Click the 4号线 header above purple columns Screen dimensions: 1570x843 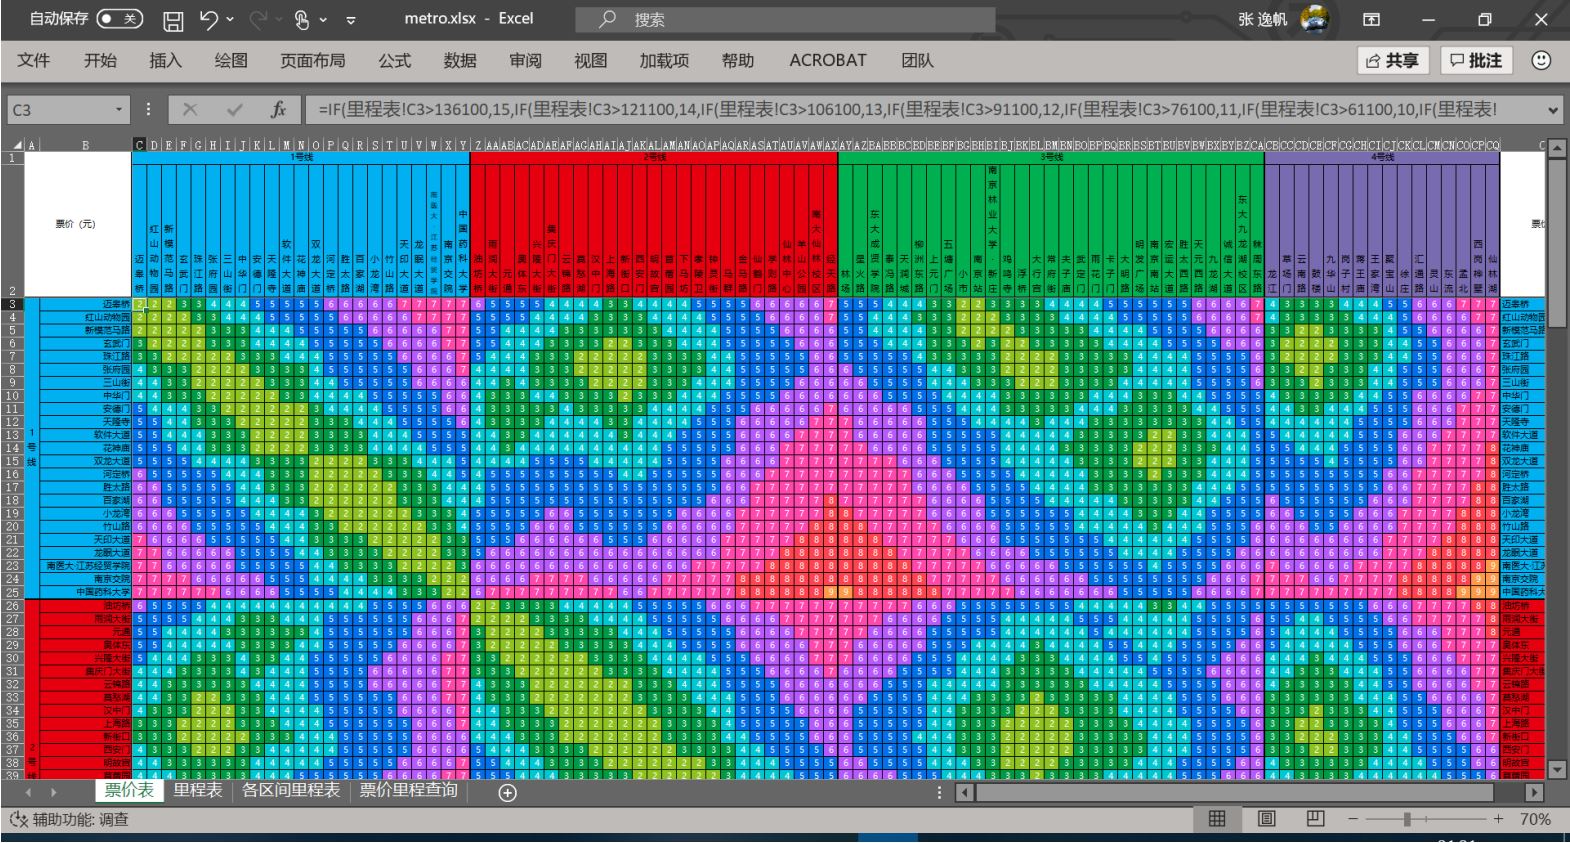click(x=1382, y=157)
